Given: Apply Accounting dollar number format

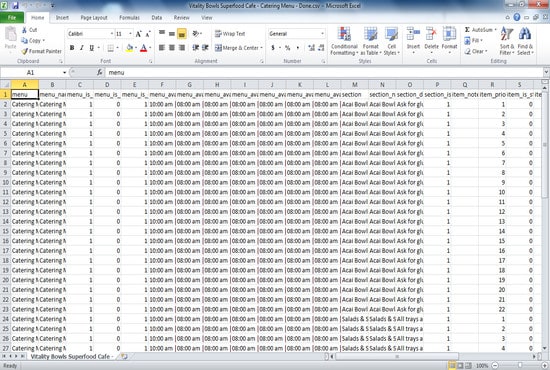Looking at the screenshot, I should tap(273, 48).
